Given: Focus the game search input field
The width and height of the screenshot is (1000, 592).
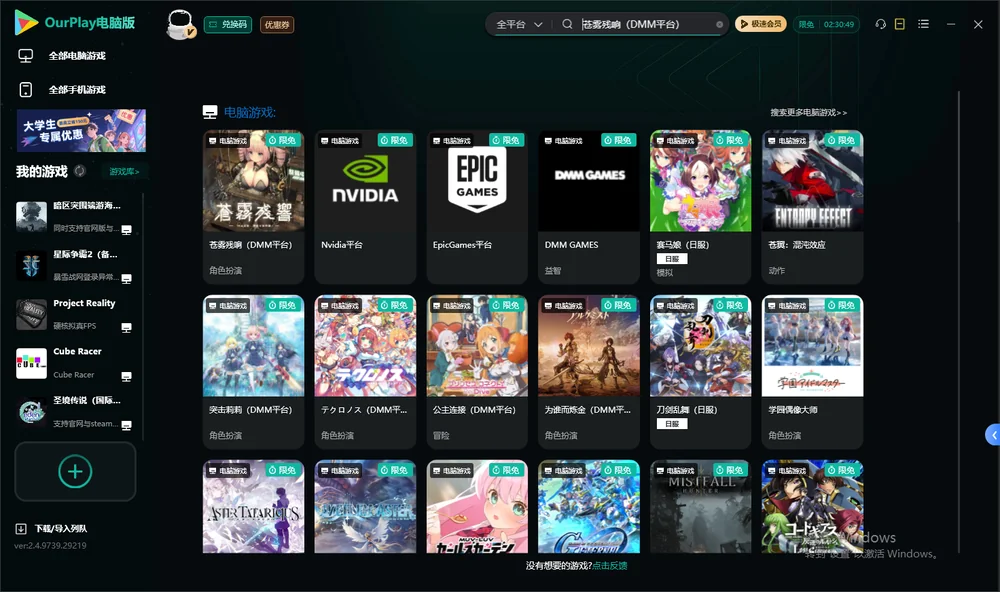Looking at the screenshot, I should pyautogui.click(x=645, y=24).
